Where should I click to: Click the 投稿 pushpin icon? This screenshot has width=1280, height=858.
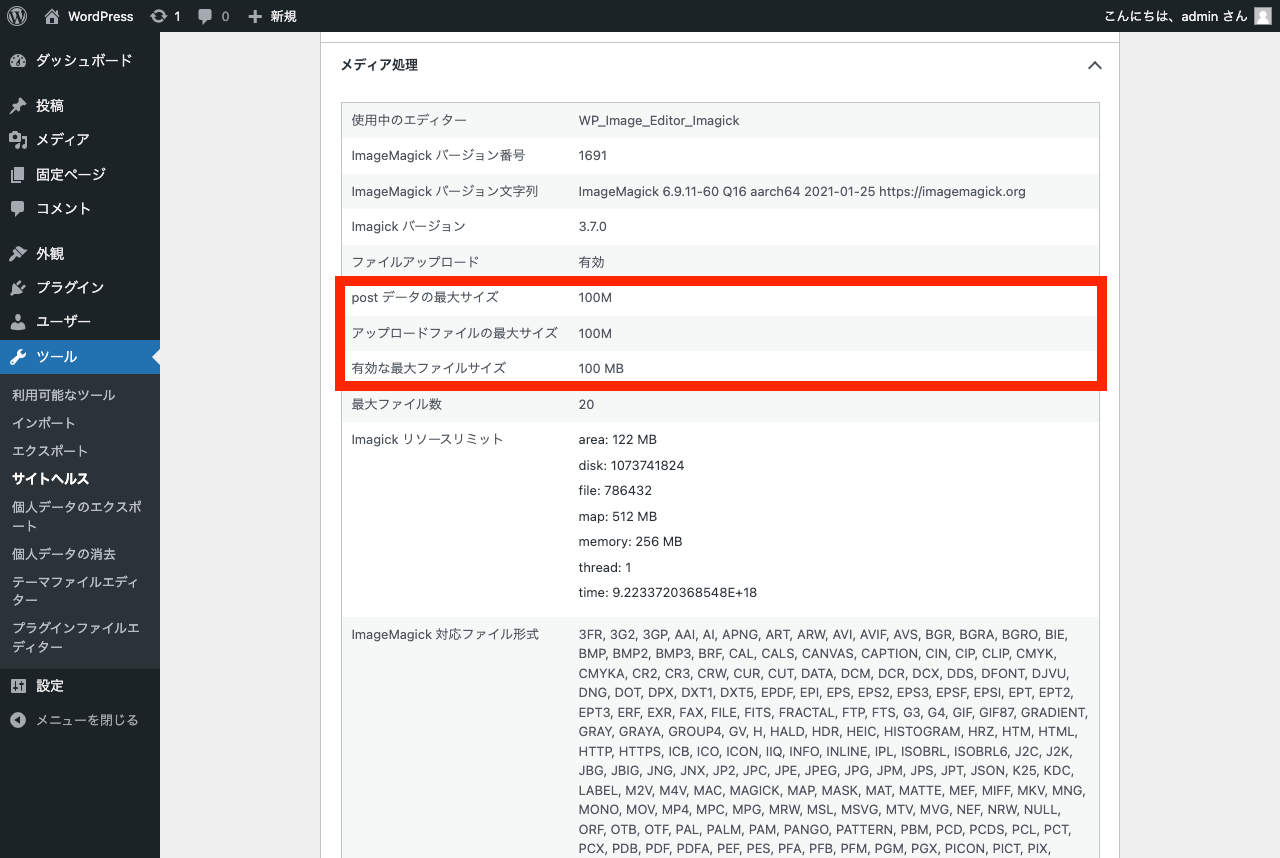[18, 105]
